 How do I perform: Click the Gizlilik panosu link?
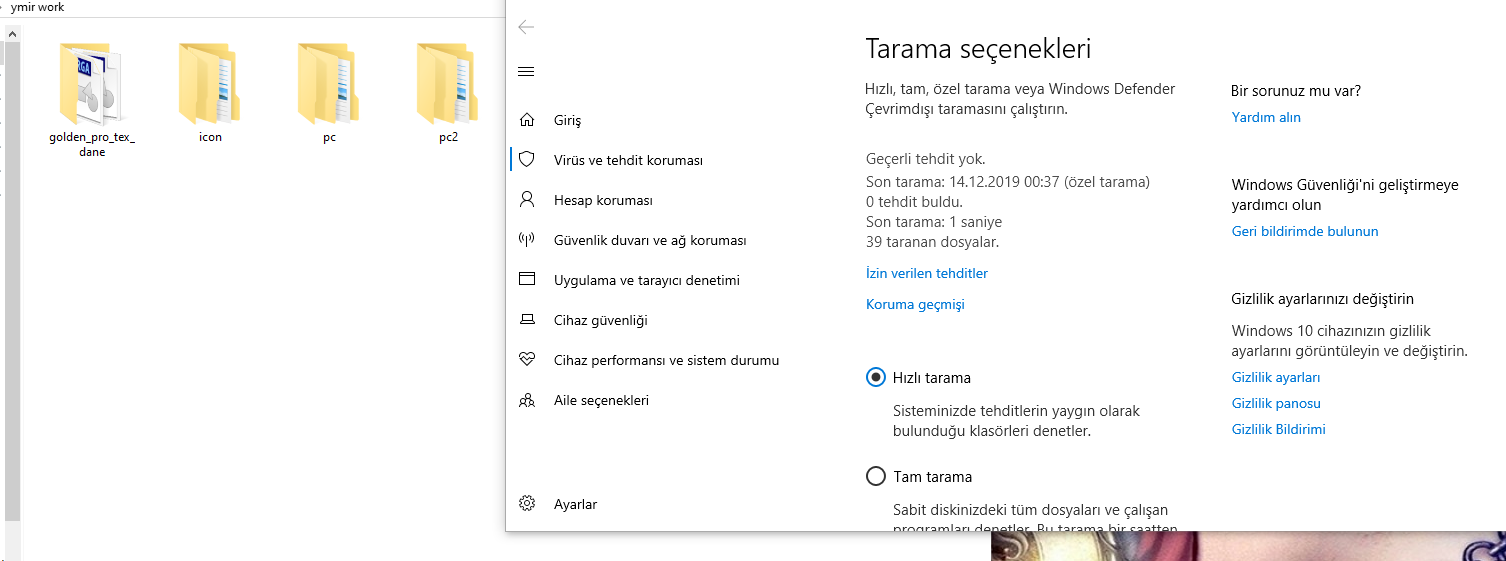tap(1276, 403)
